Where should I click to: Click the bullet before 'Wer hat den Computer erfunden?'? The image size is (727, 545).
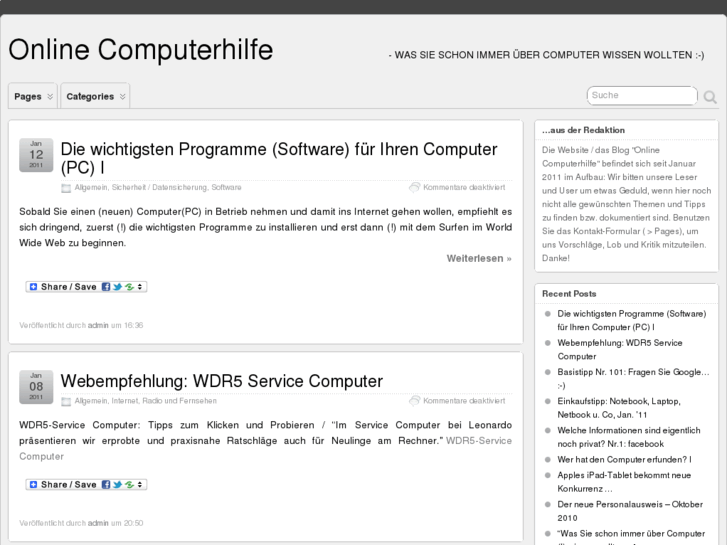pos(548,460)
